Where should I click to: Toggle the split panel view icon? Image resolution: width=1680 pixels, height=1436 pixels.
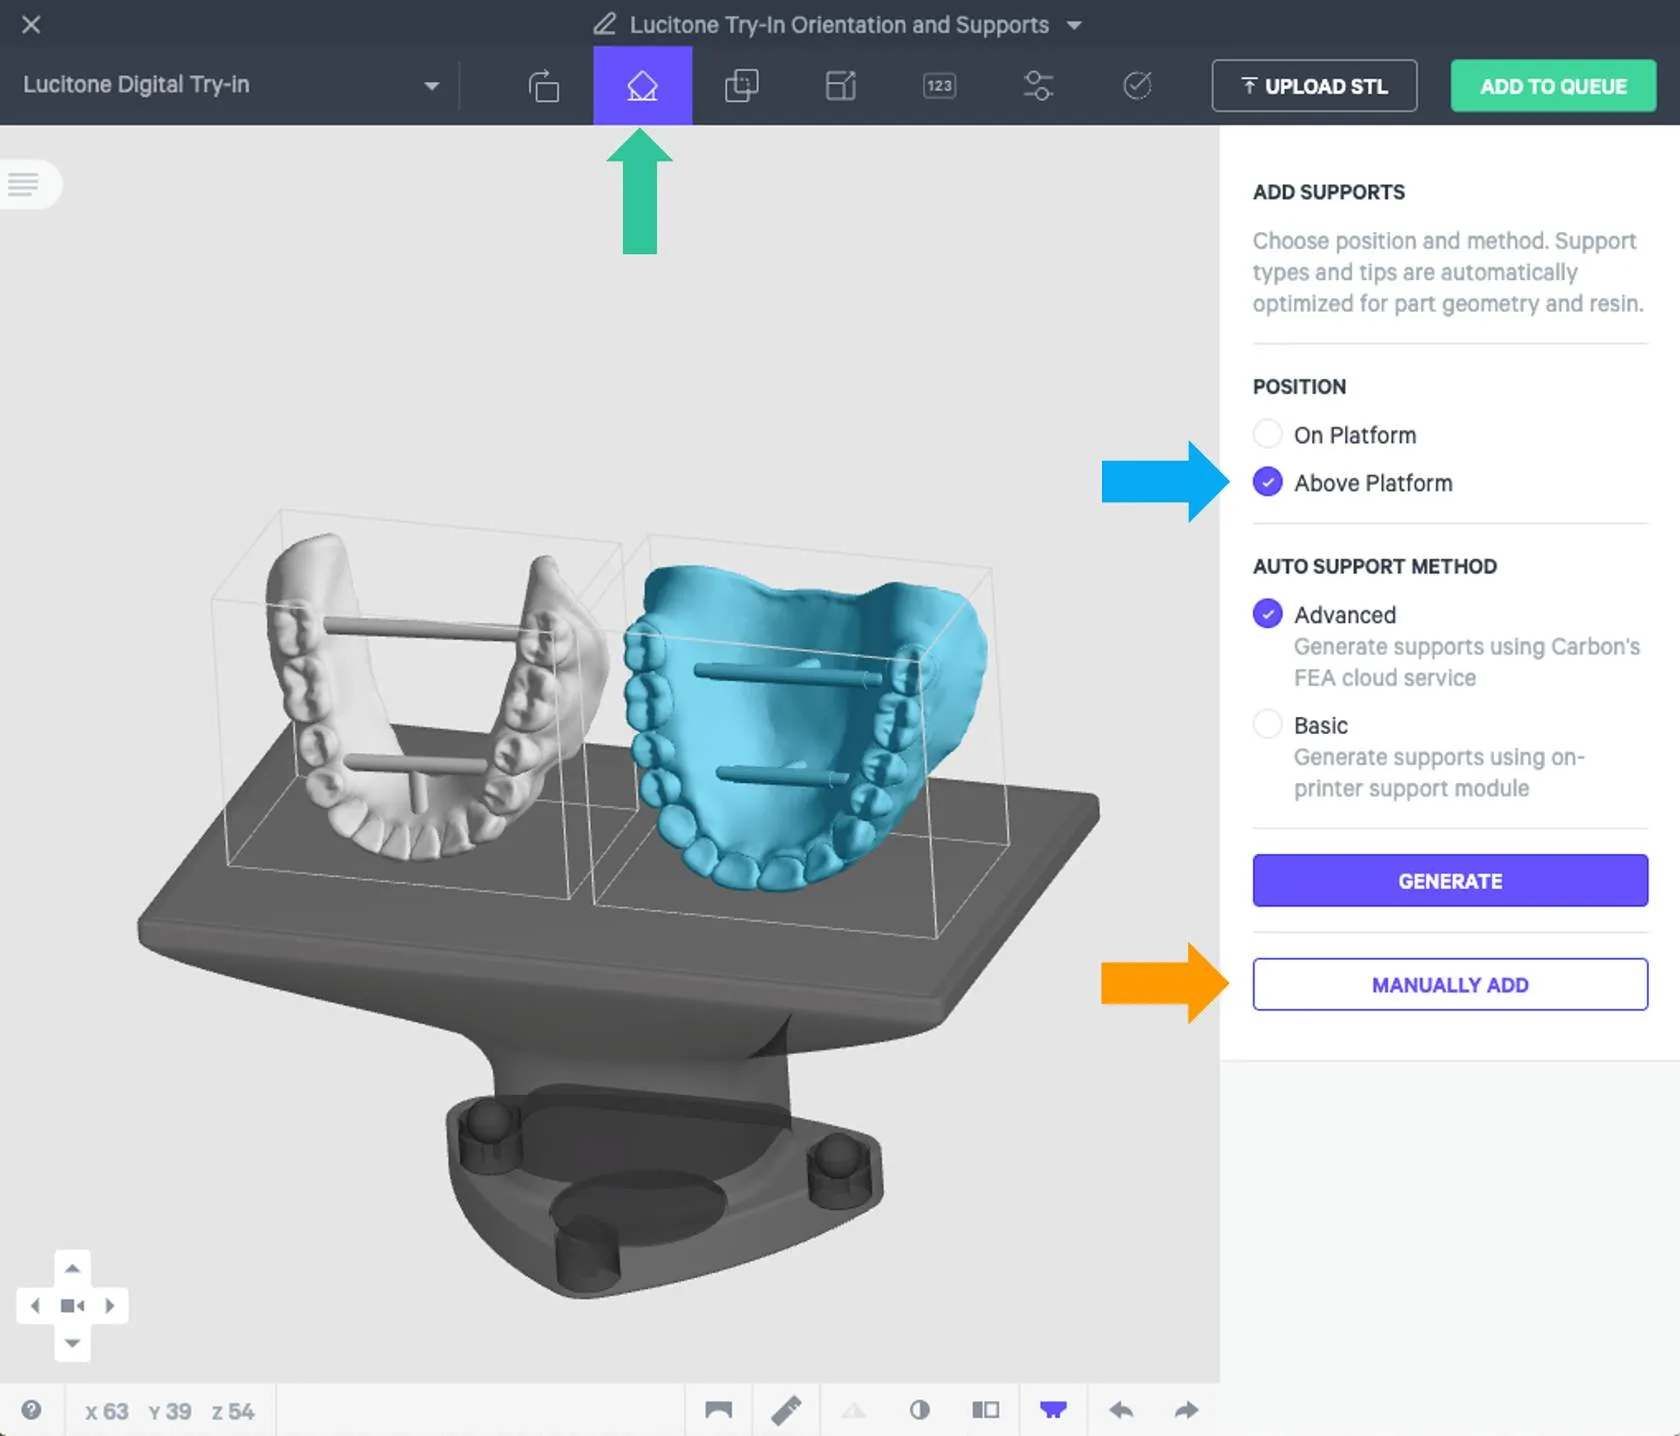coord(985,1410)
